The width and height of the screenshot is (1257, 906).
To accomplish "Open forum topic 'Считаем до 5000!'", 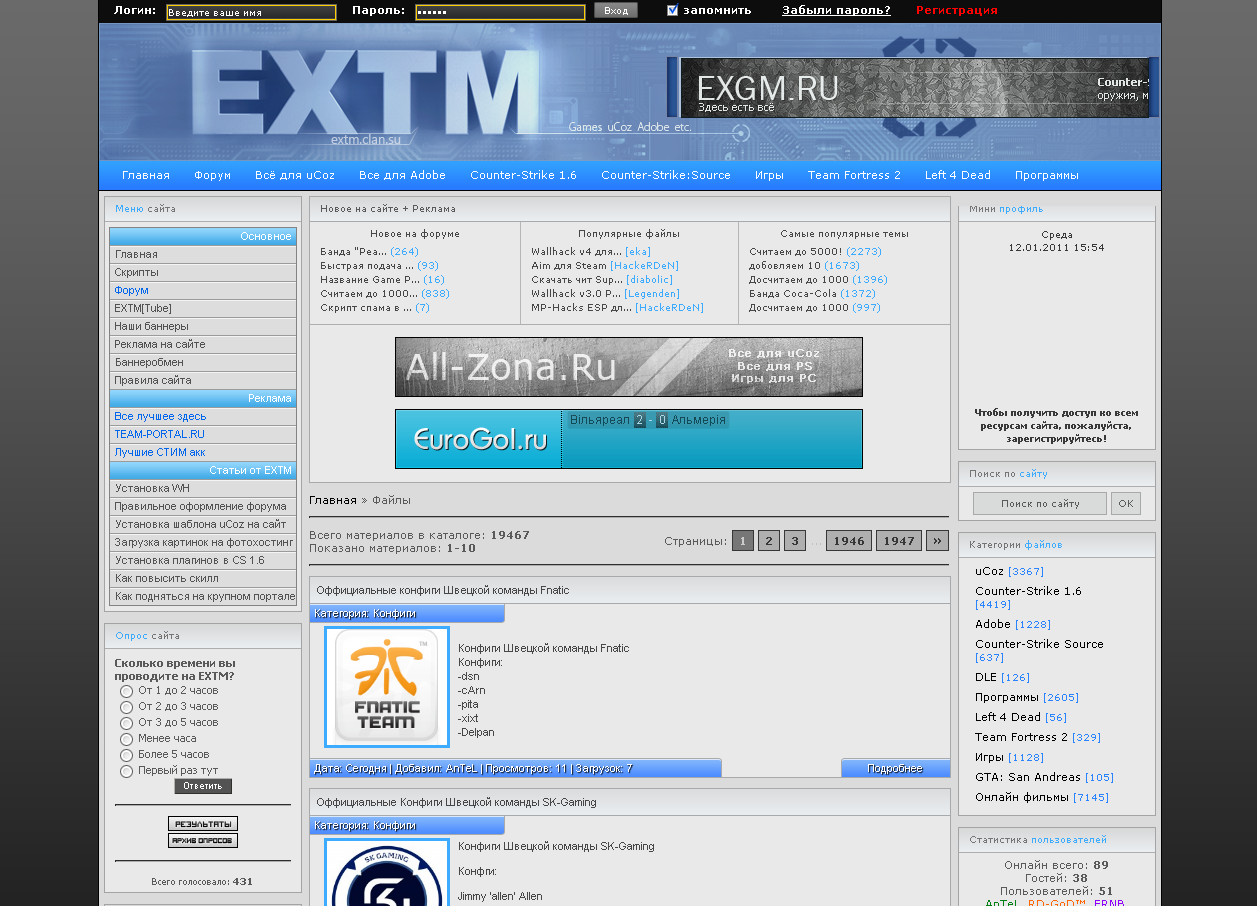I will (796, 252).
